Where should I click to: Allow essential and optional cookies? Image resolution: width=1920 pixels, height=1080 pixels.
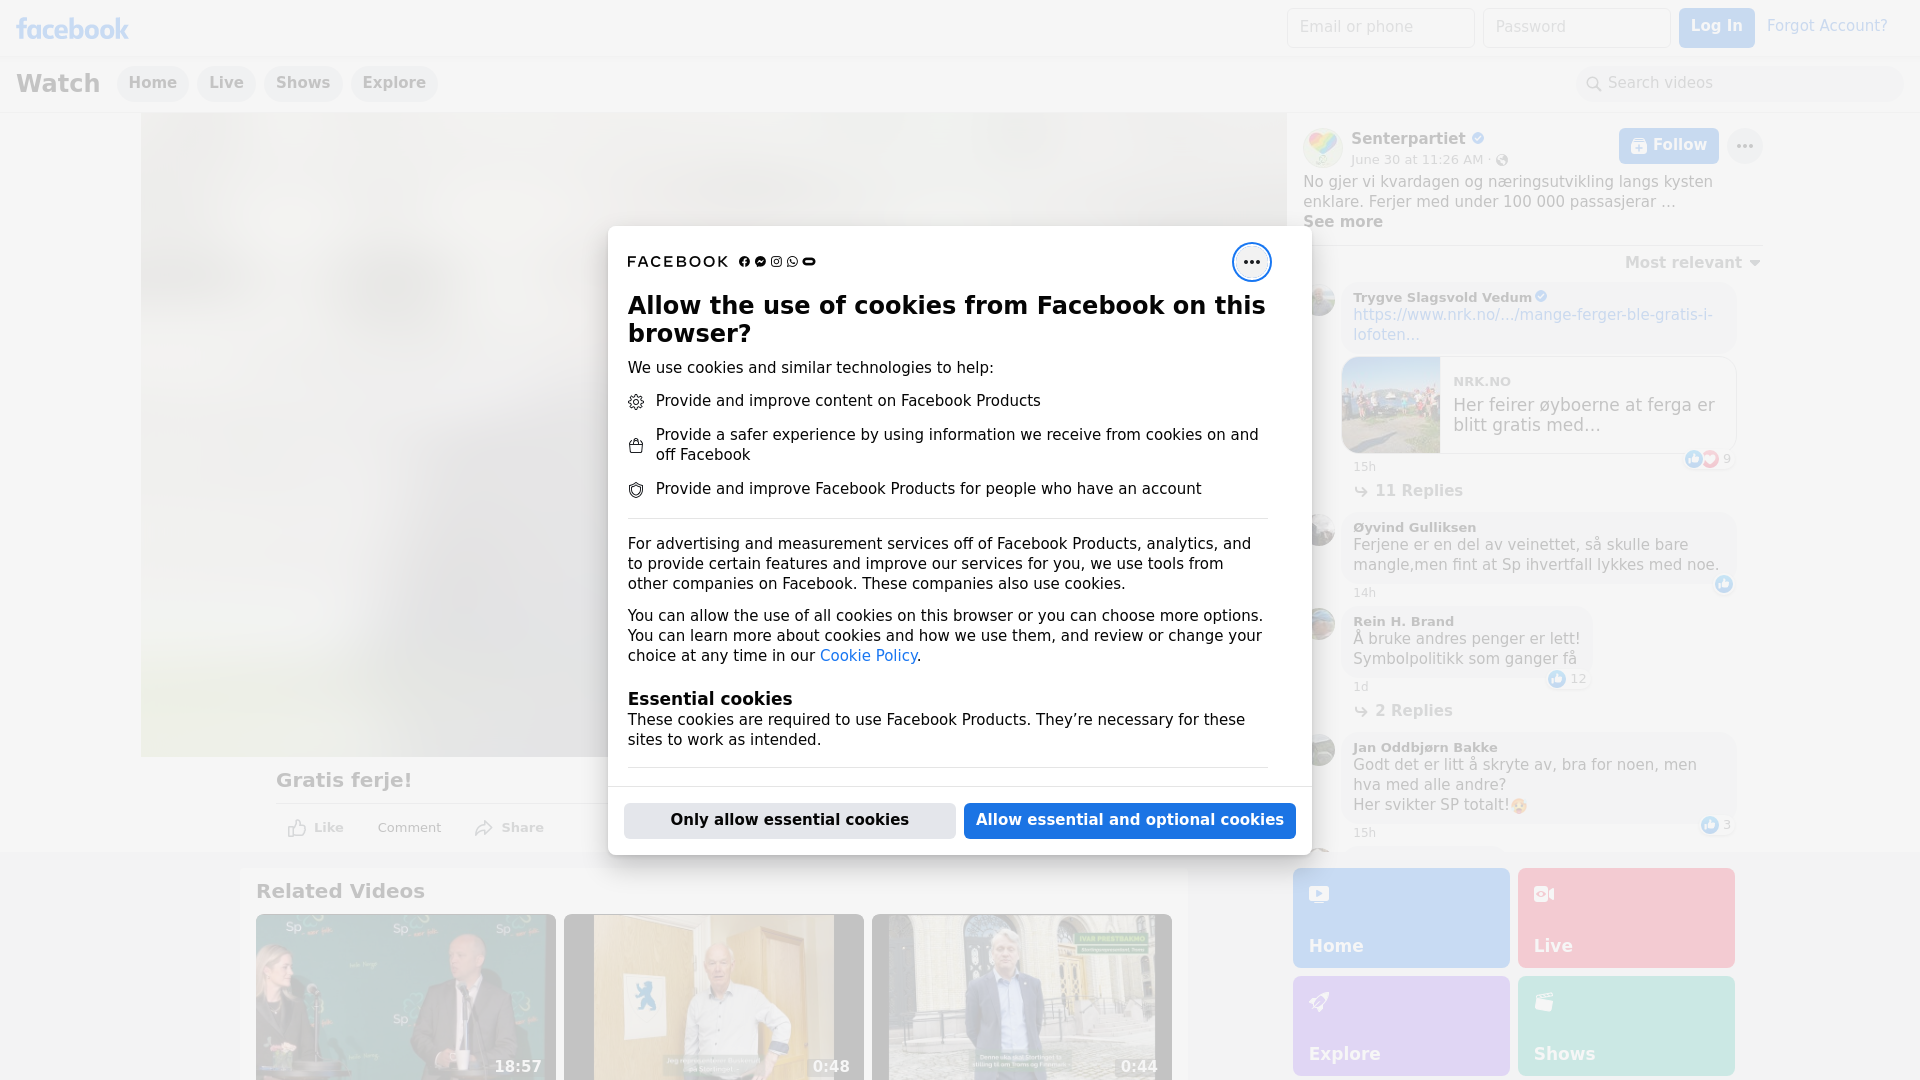1129,820
